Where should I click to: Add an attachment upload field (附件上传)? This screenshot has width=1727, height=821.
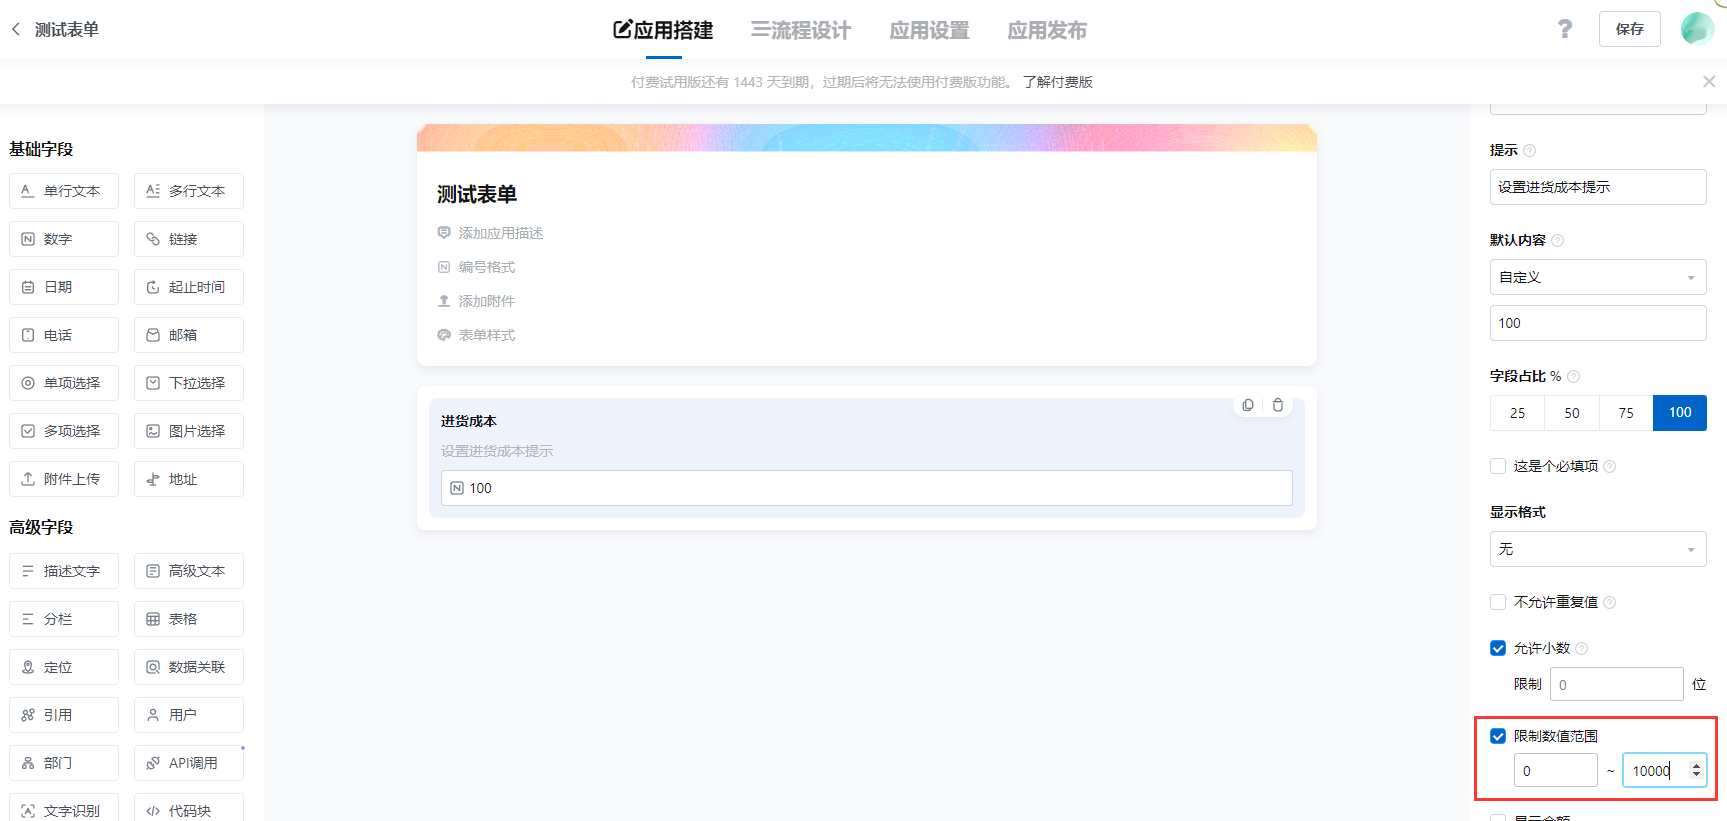tap(64, 479)
